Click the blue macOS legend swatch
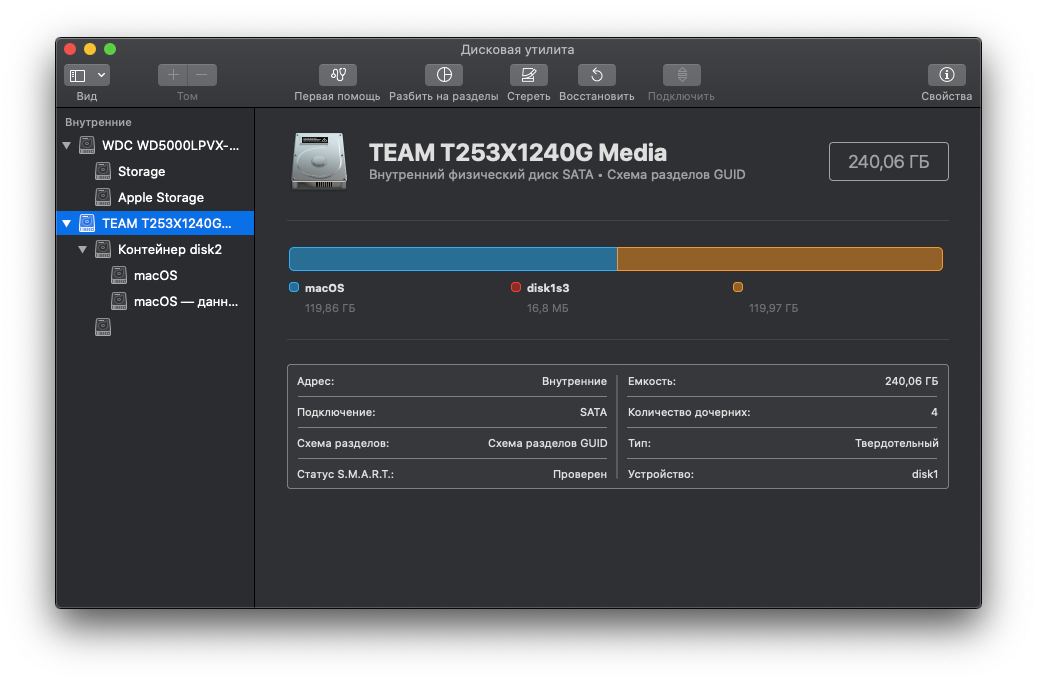Image resolution: width=1037 pixels, height=682 pixels. point(294,287)
